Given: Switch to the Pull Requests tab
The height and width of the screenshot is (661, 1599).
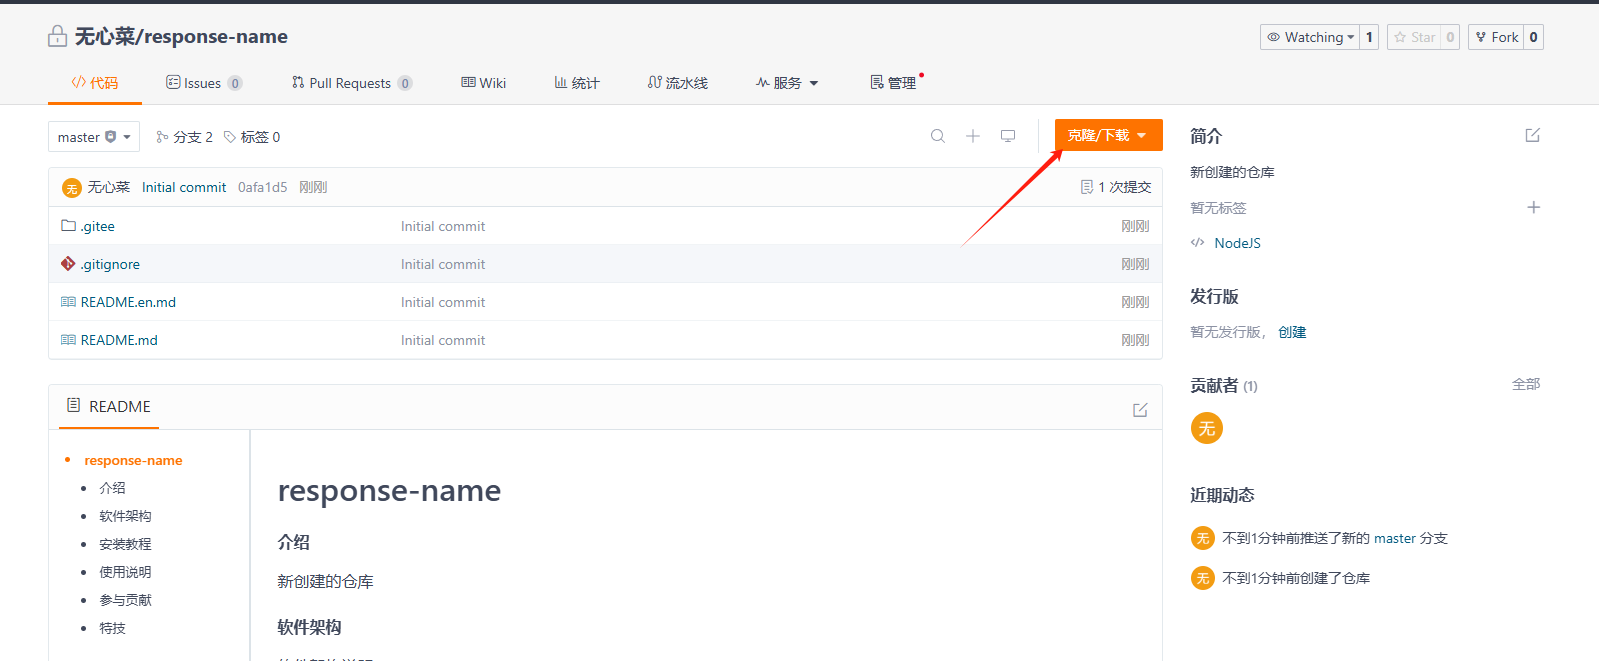Looking at the screenshot, I should [352, 83].
